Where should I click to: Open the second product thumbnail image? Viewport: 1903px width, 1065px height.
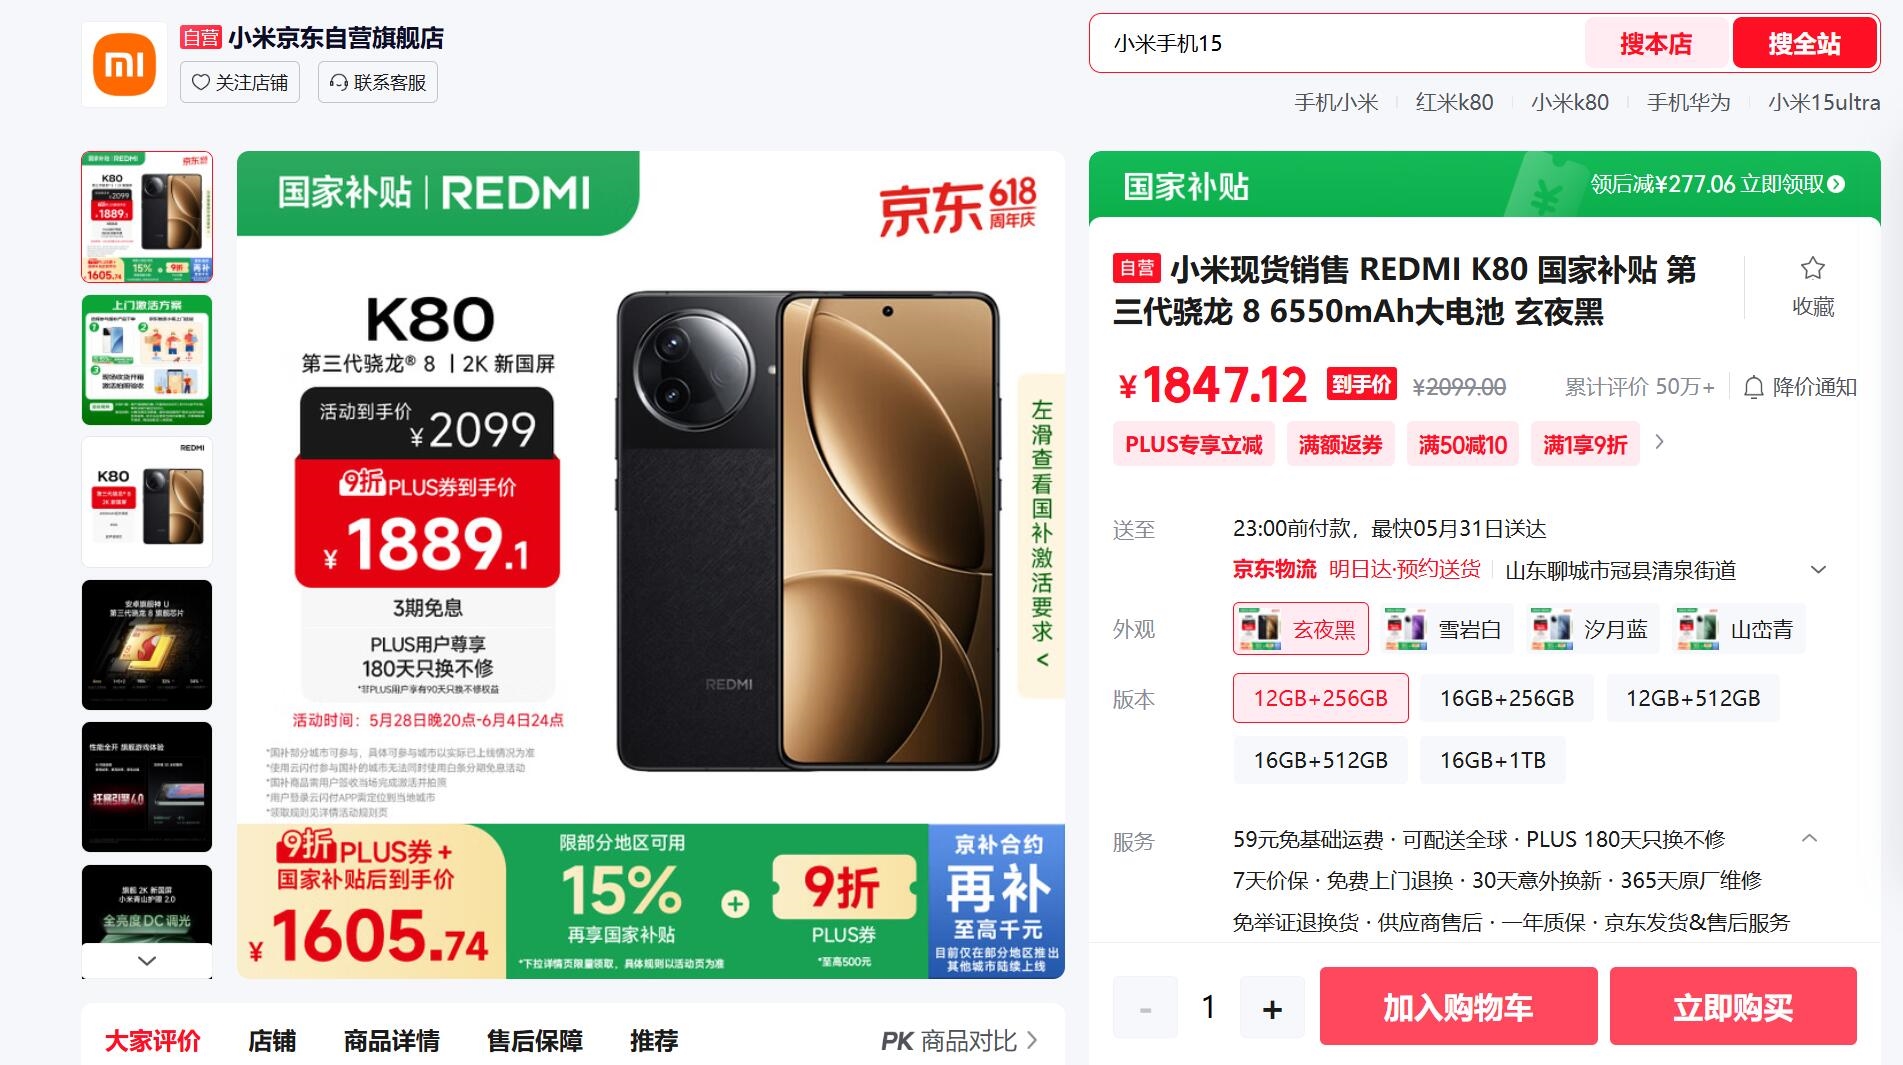pyautogui.click(x=147, y=360)
